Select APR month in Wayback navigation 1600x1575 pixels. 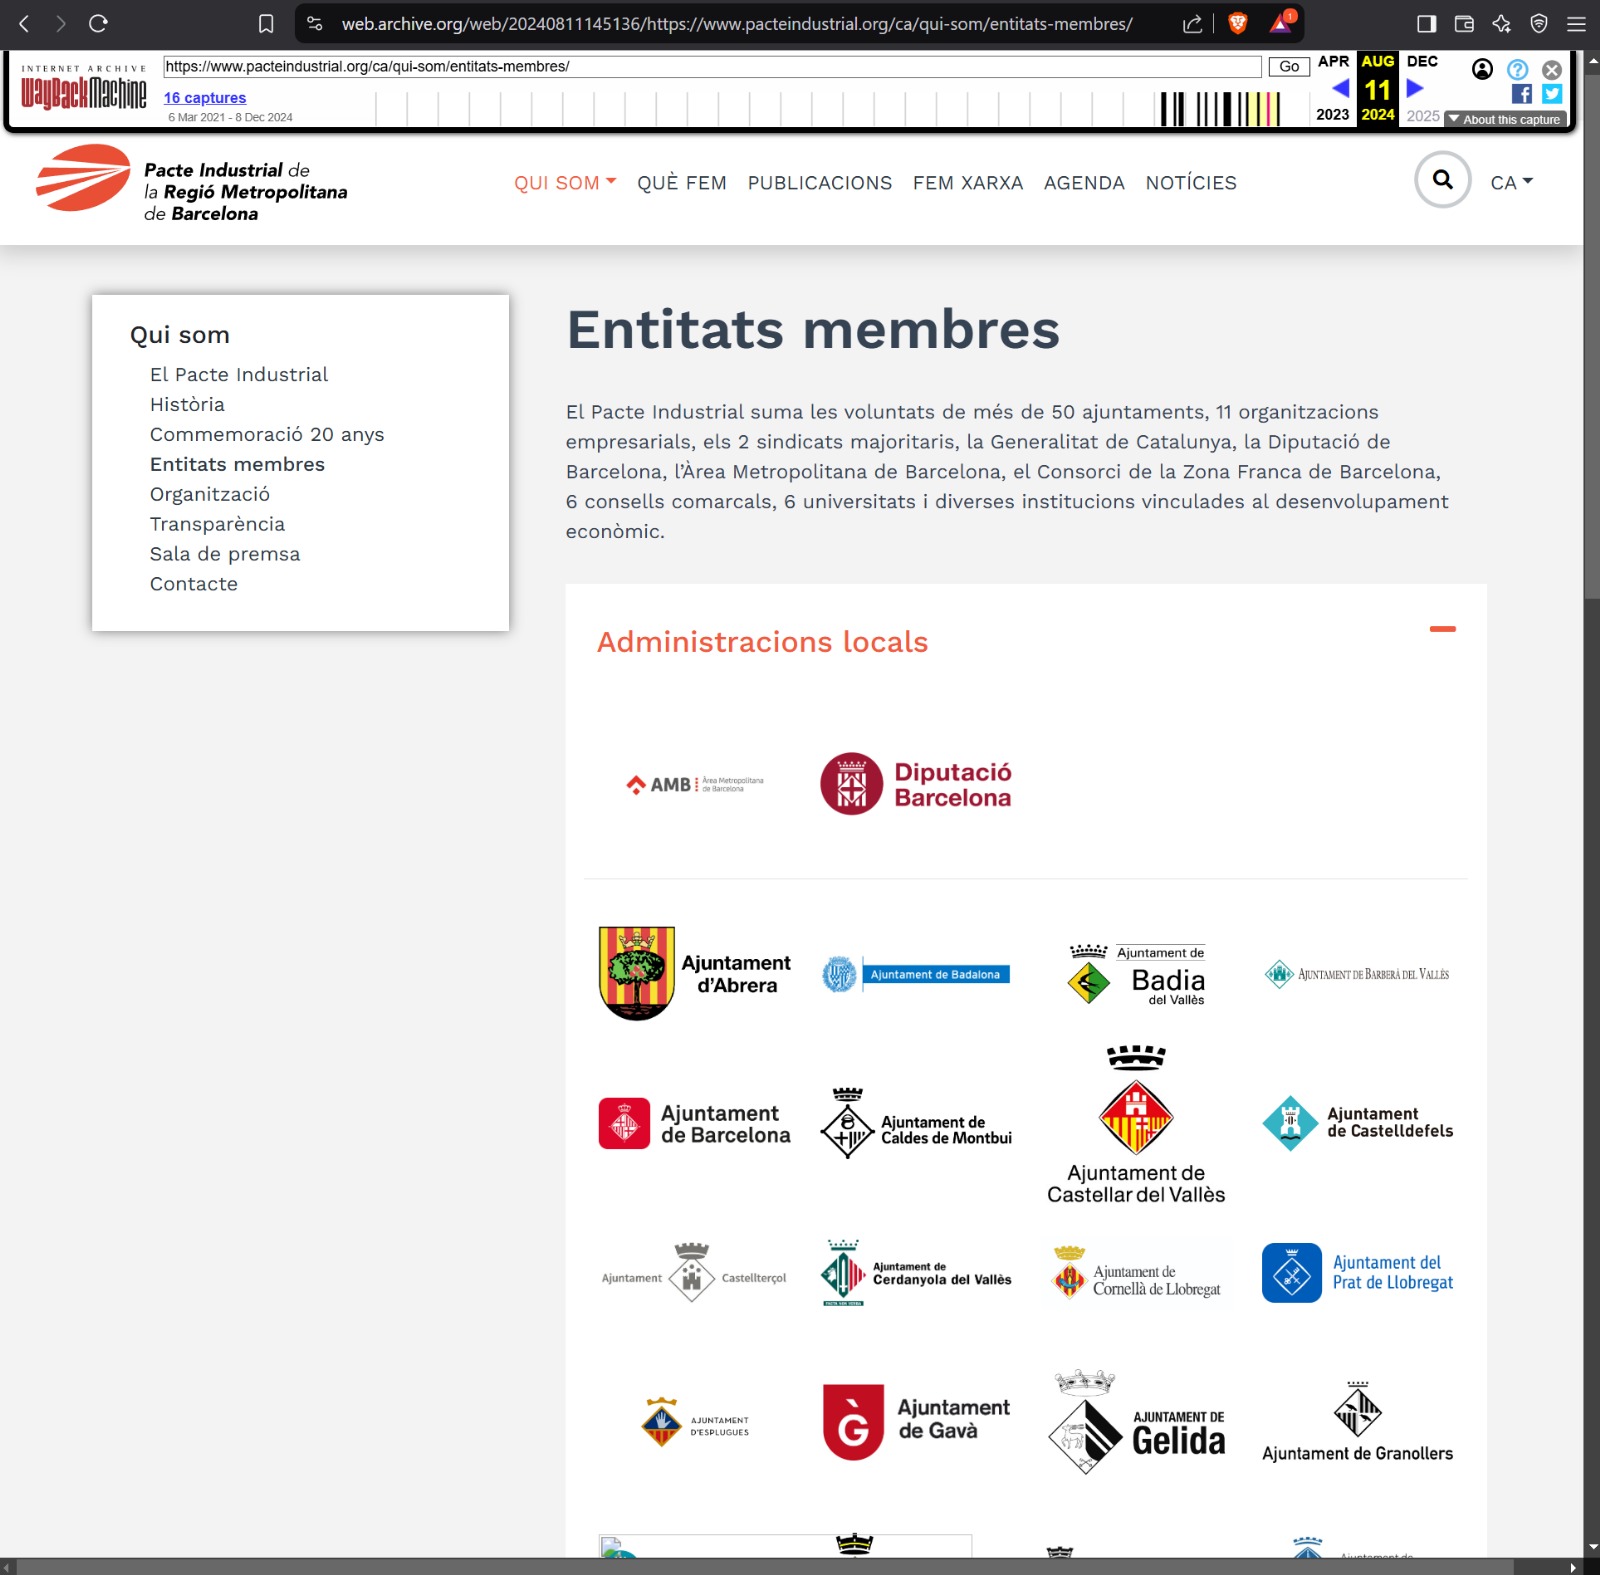(1333, 61)
